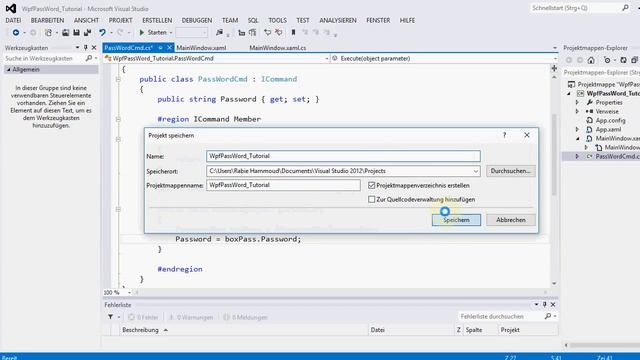The width and height of the screenshot is (640, 360).
Task: Click the Starten button label
Action: 157,32
